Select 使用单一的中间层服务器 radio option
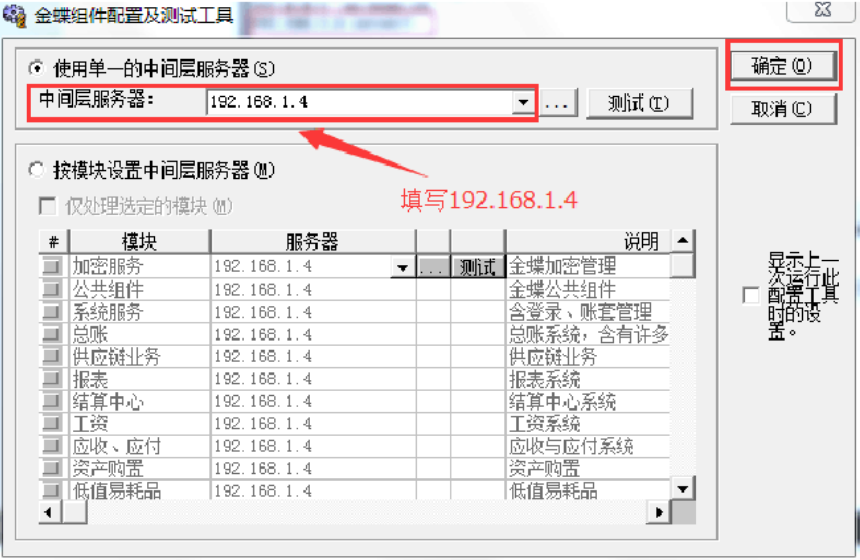Screen dimensions: 860x560 click(x=36, y=69)
